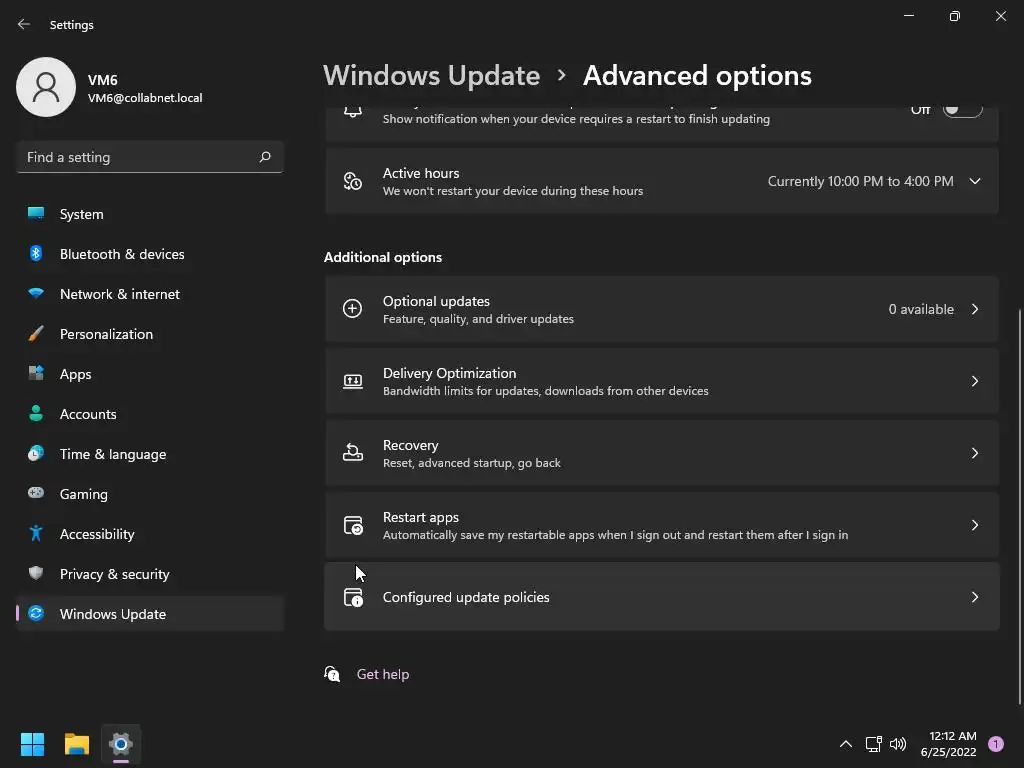Toggle the restart notification switch

pos(962,110)
